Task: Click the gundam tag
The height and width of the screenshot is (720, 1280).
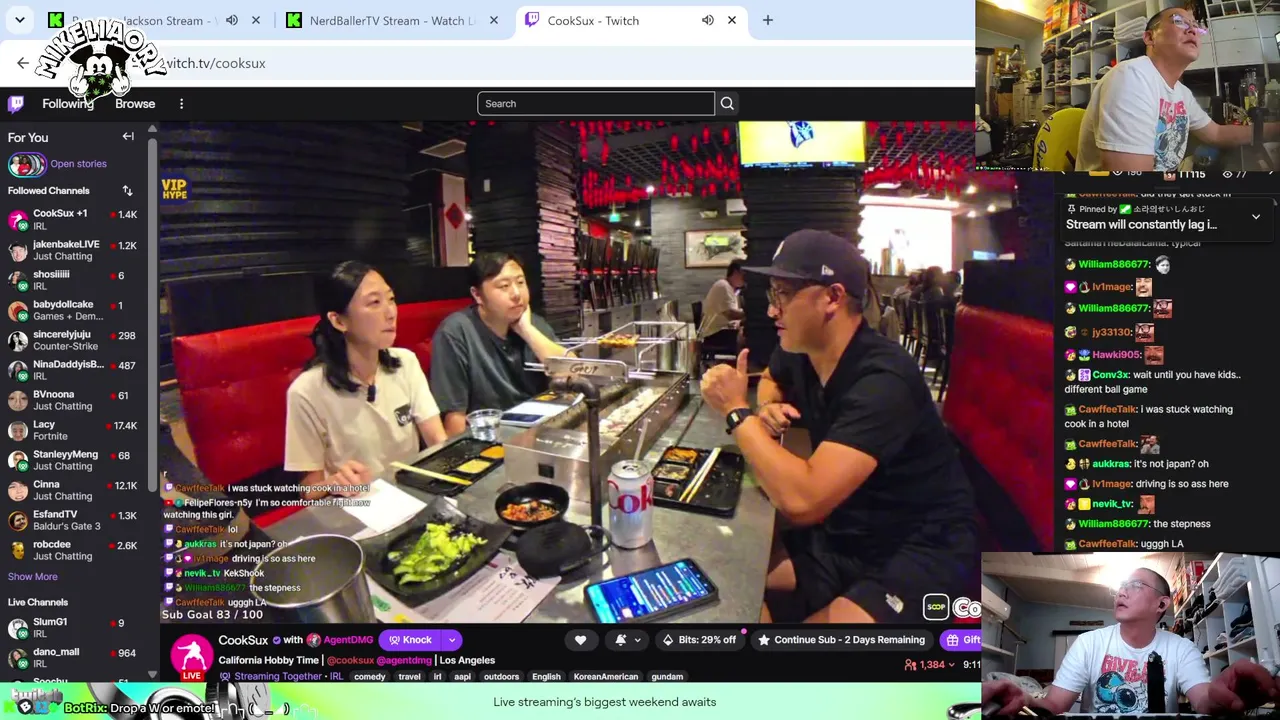Action: [x=667, y=677]
